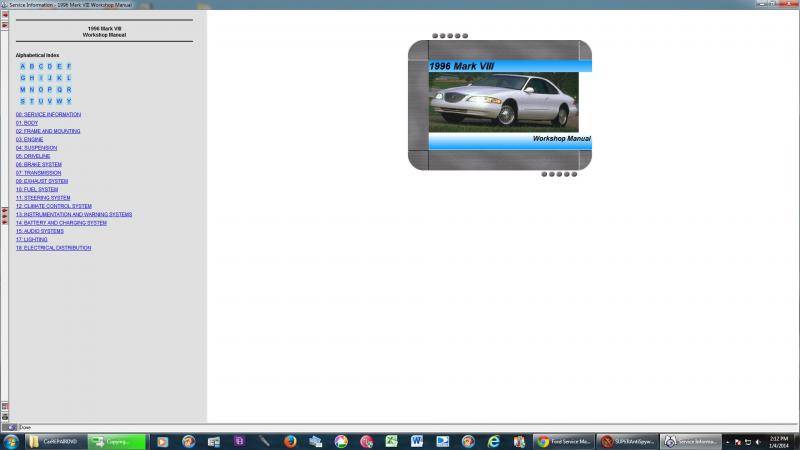This screenshot has height=450, width=800.
Task: Show the Copying progress taskbar window
Action: [x=116, y=441]
